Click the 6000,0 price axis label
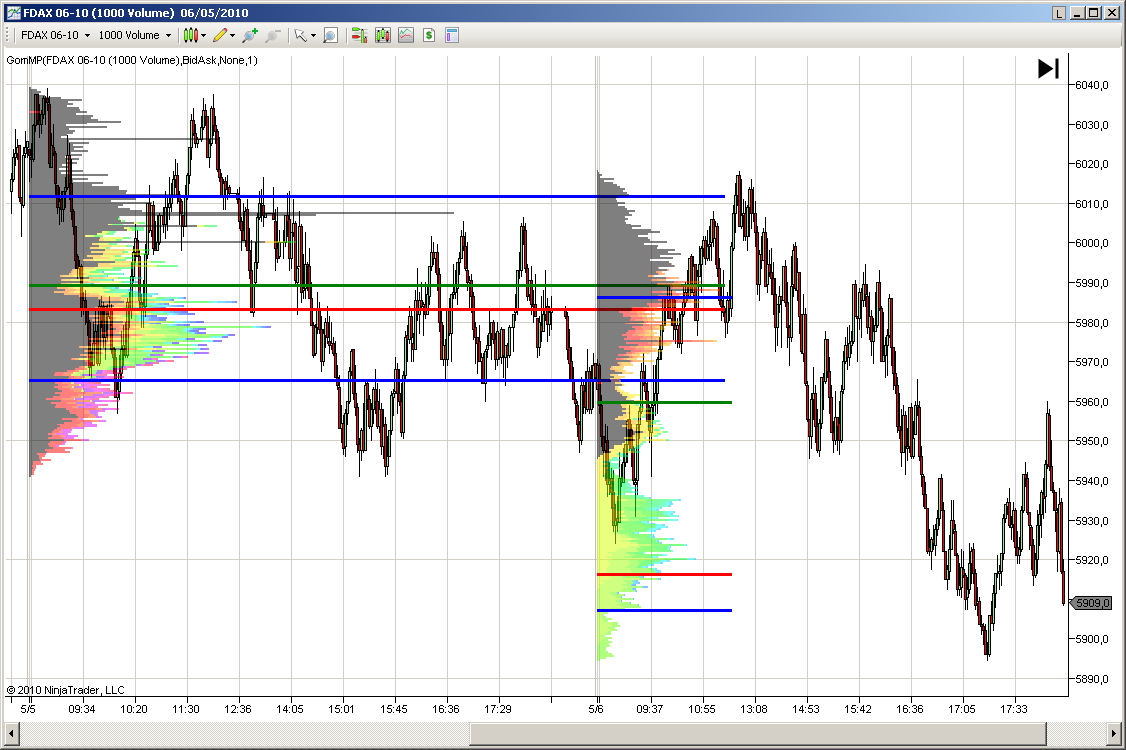1126x750 pixels. click(1092, 243)
